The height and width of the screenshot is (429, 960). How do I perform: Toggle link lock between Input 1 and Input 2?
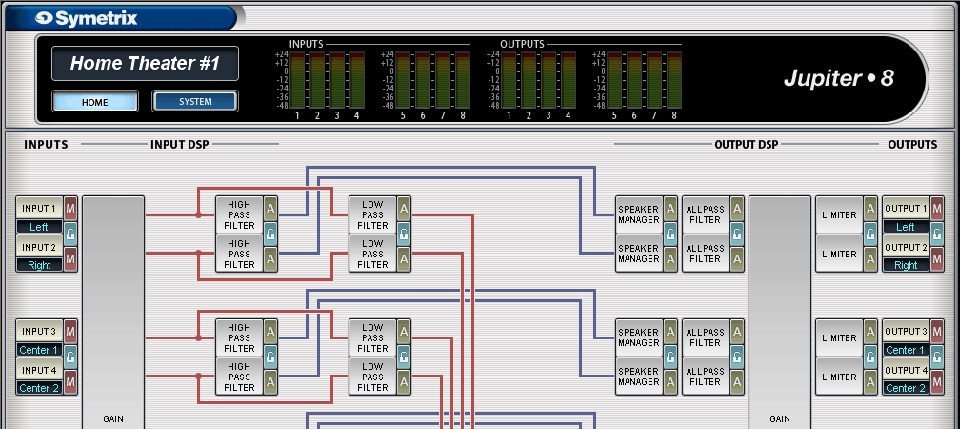point(70,233)
